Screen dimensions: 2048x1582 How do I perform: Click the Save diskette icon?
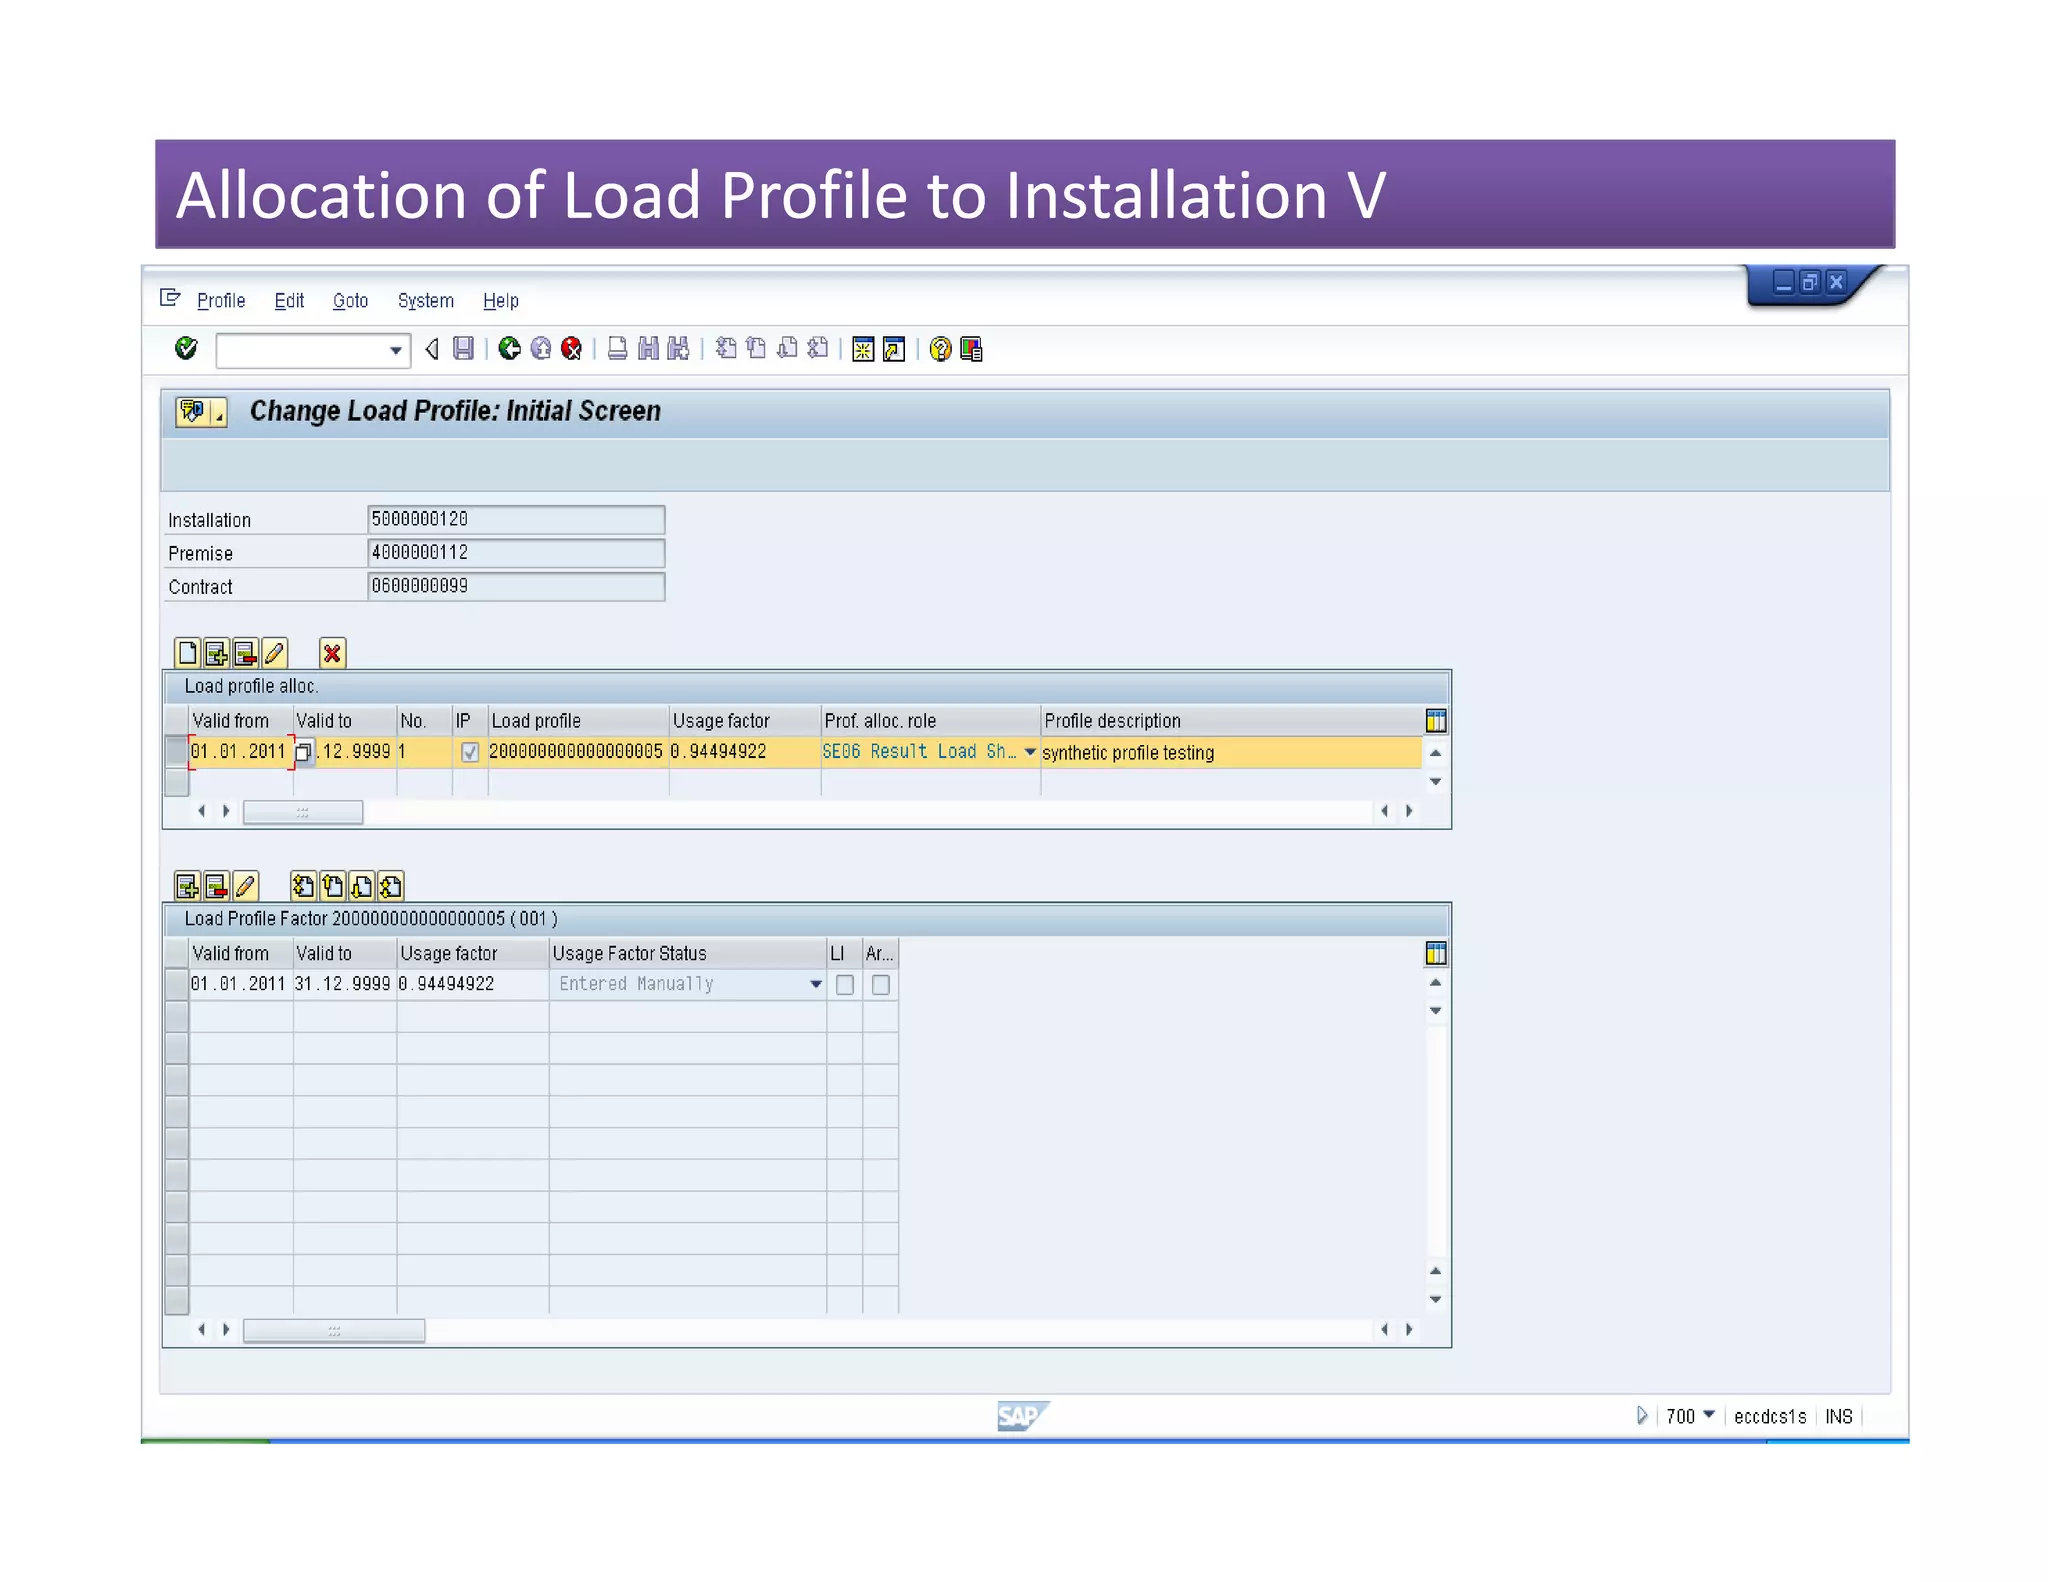(463, 348)
